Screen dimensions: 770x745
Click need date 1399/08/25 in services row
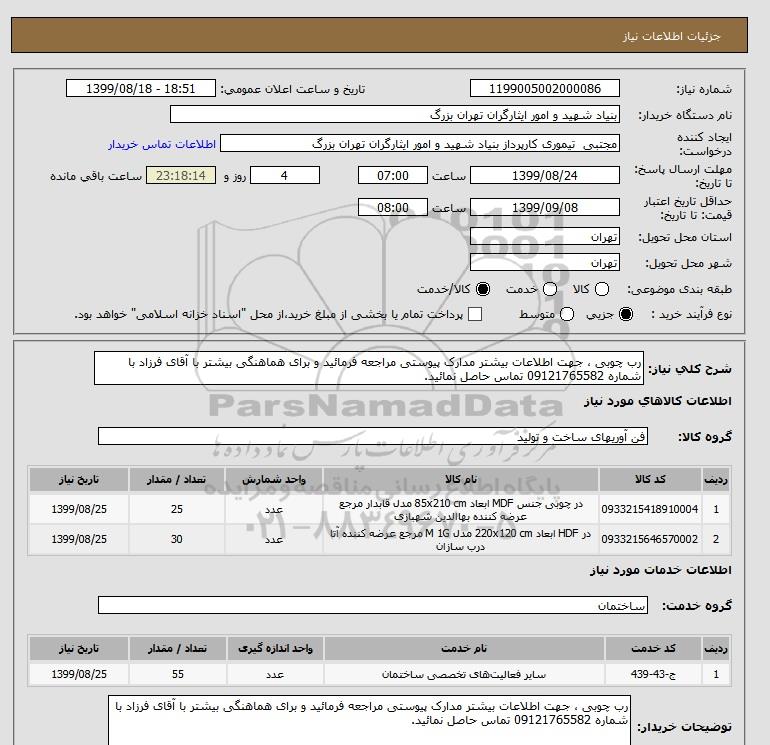(79, 674)
